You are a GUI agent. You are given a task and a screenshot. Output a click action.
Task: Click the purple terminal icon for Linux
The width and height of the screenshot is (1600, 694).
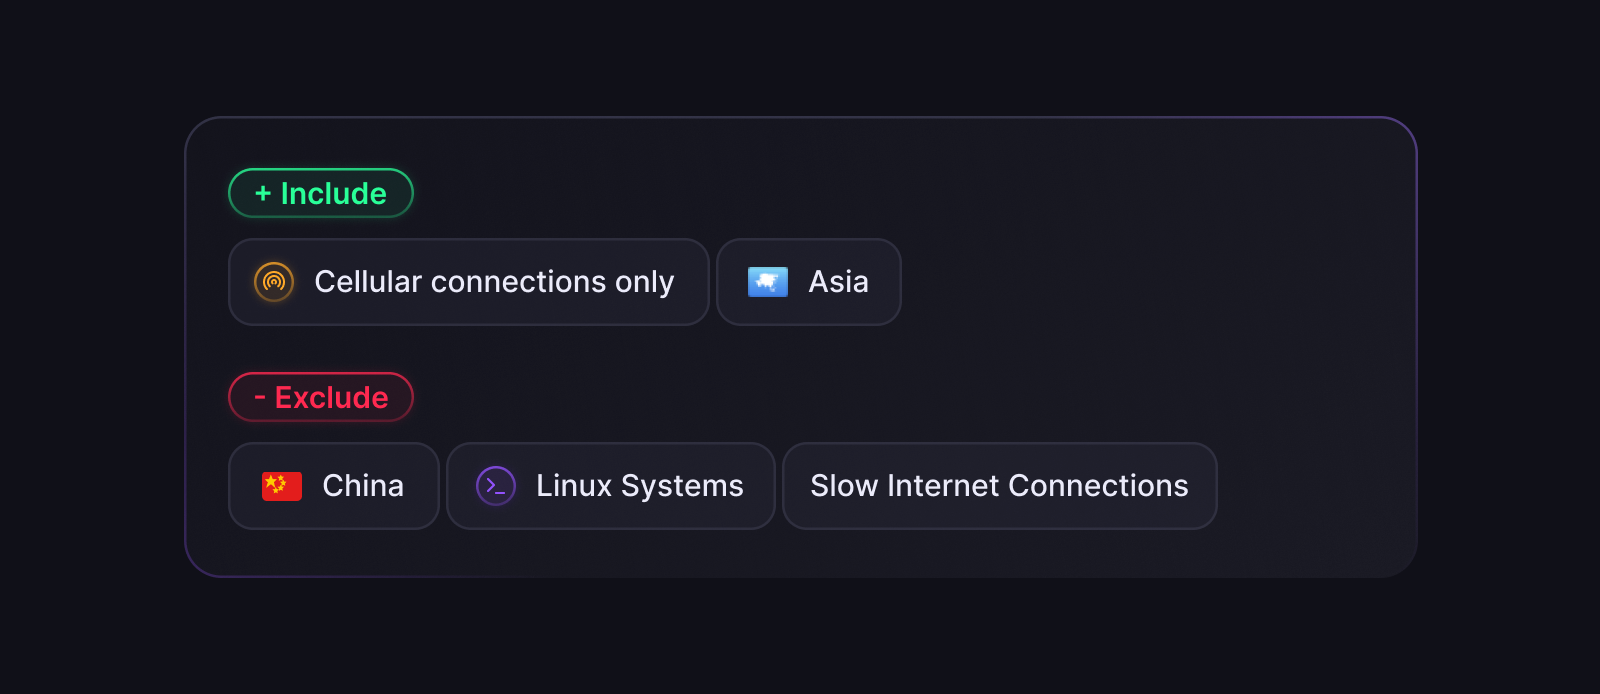click(x=496, y=486)
